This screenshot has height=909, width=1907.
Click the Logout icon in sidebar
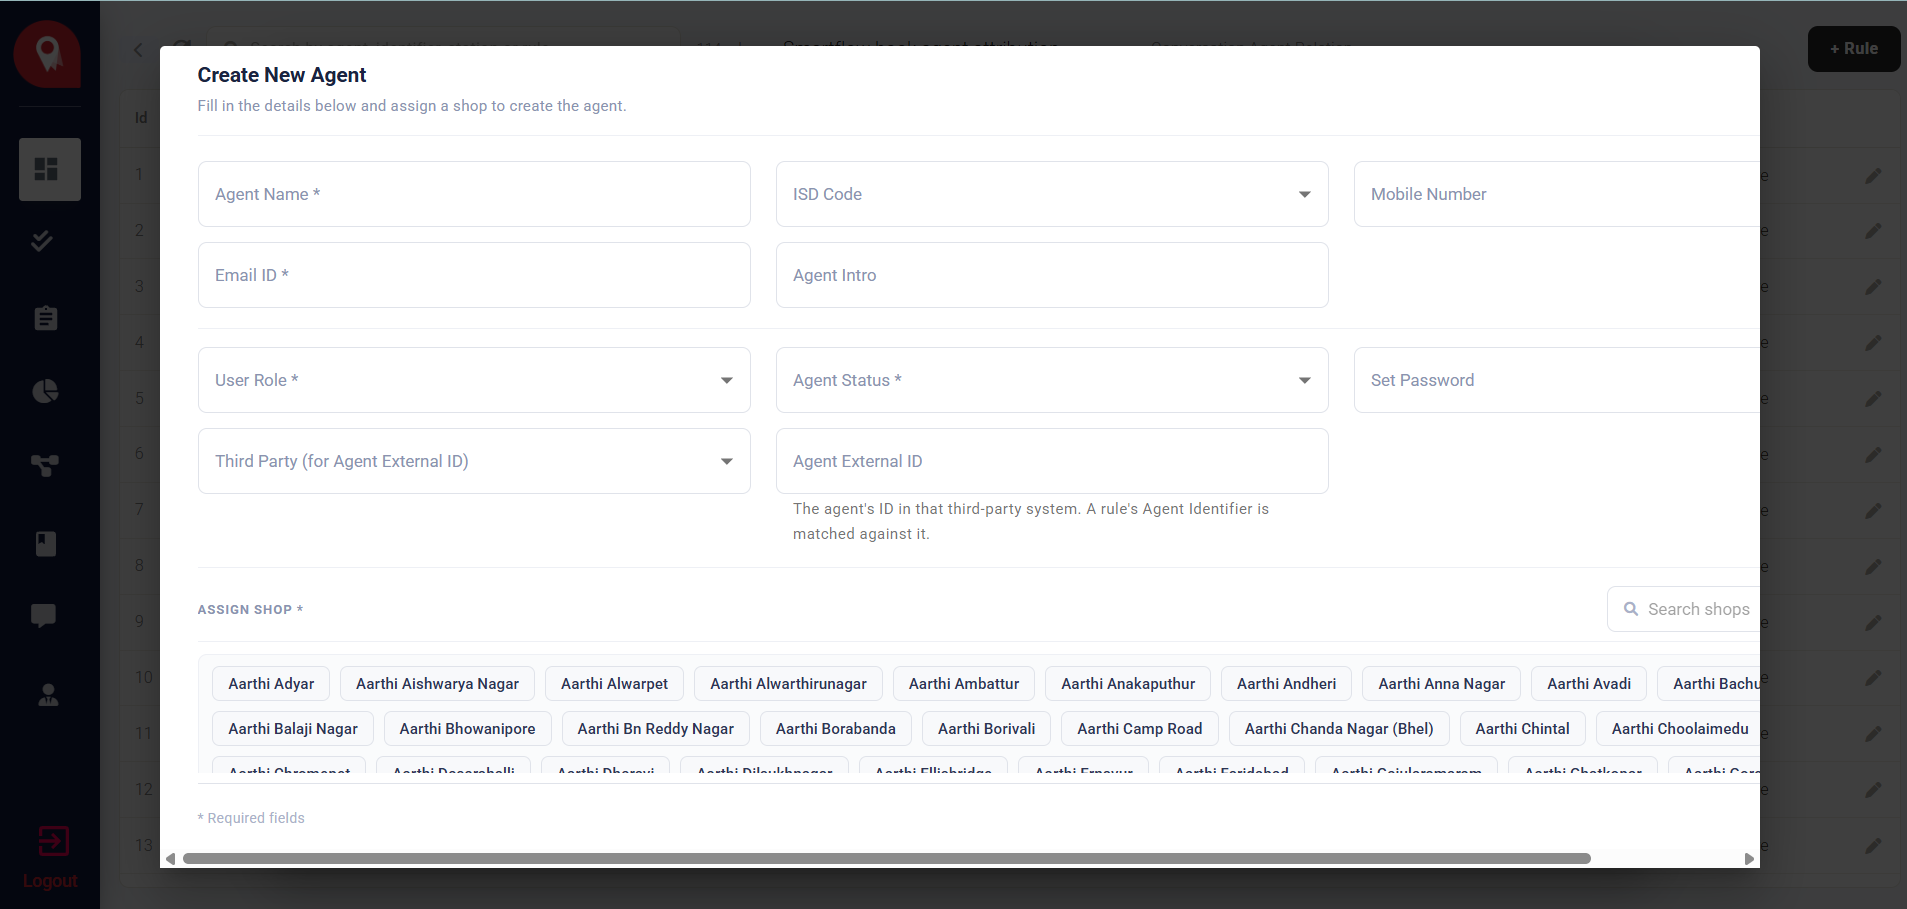click(53, 841)
